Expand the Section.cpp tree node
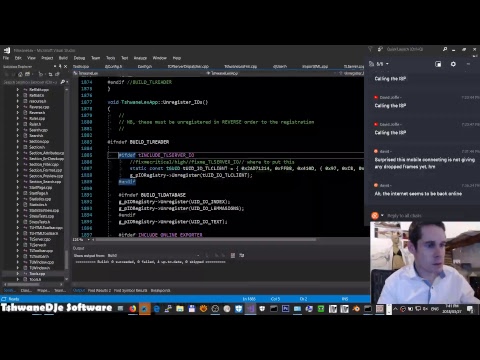The height and width of the screenshot is (360, 480). coord(18,141)
